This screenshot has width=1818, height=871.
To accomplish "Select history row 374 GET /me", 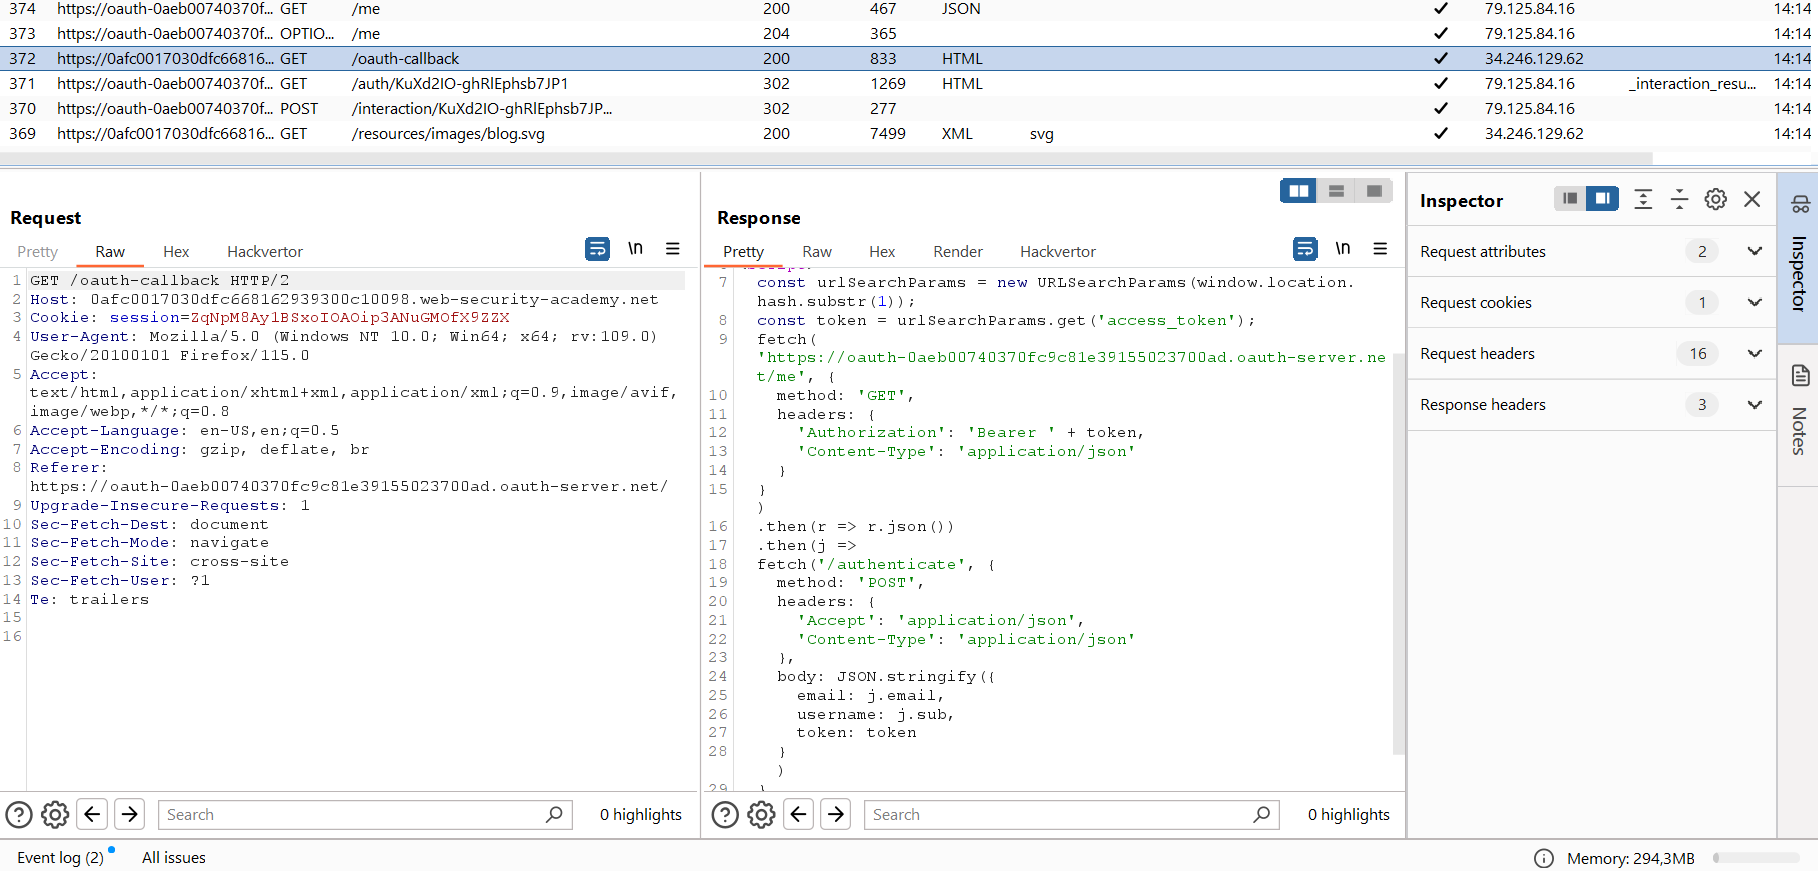I will pos(909,9).
